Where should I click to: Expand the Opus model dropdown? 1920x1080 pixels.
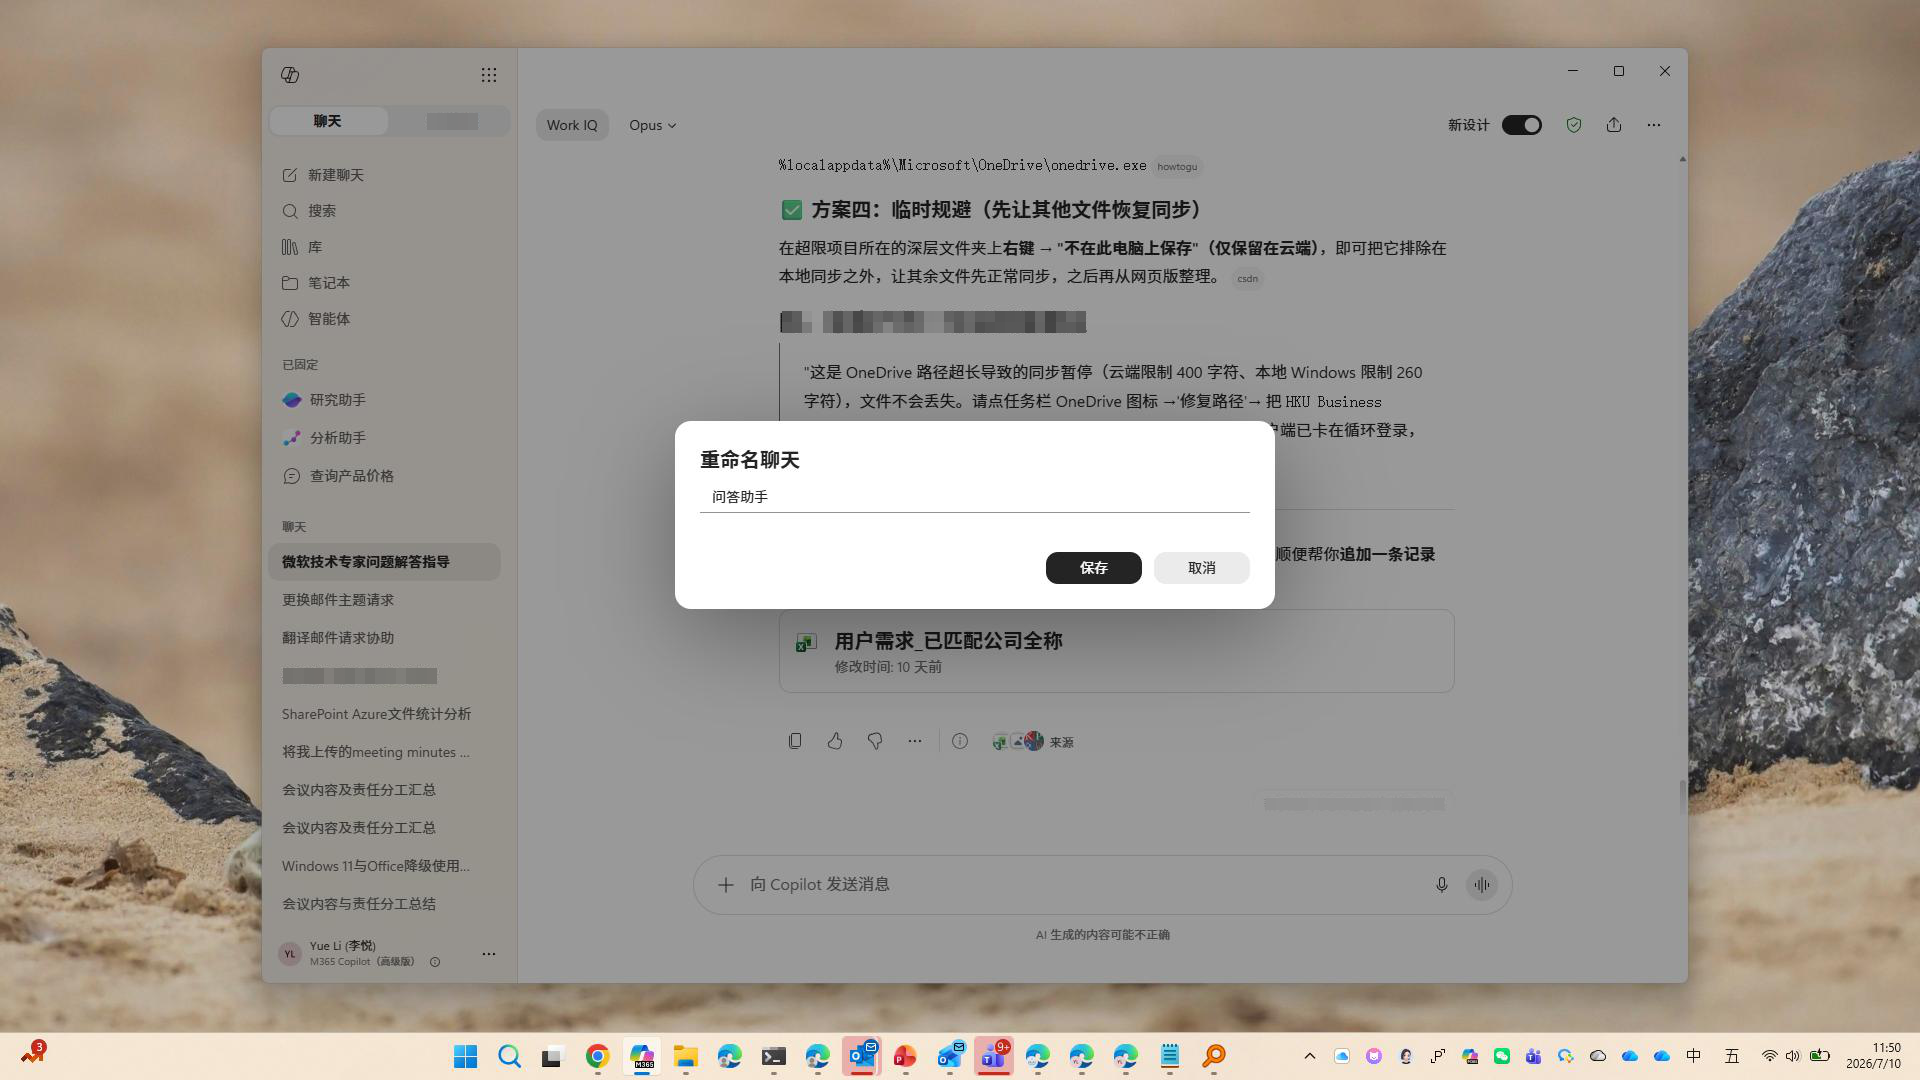(652, 125)
